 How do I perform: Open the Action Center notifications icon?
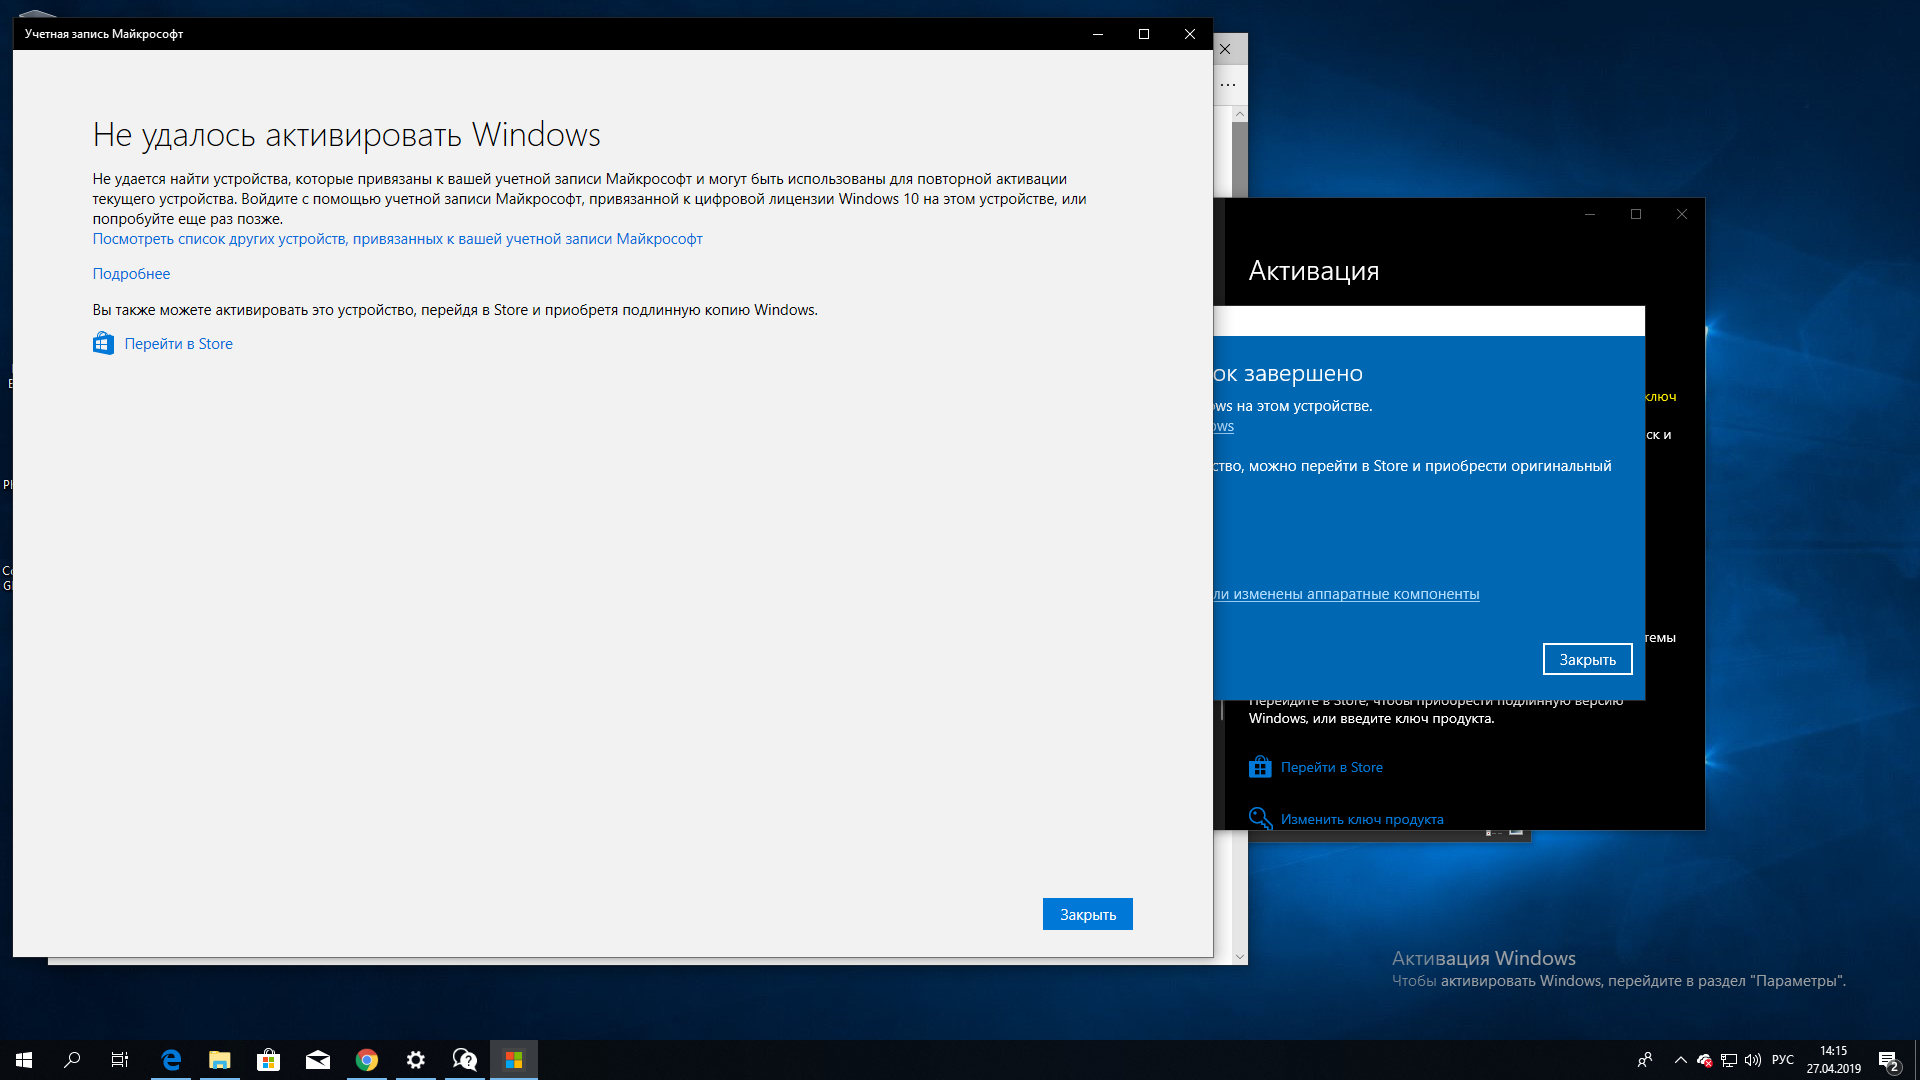[x=1889, y=1060]
